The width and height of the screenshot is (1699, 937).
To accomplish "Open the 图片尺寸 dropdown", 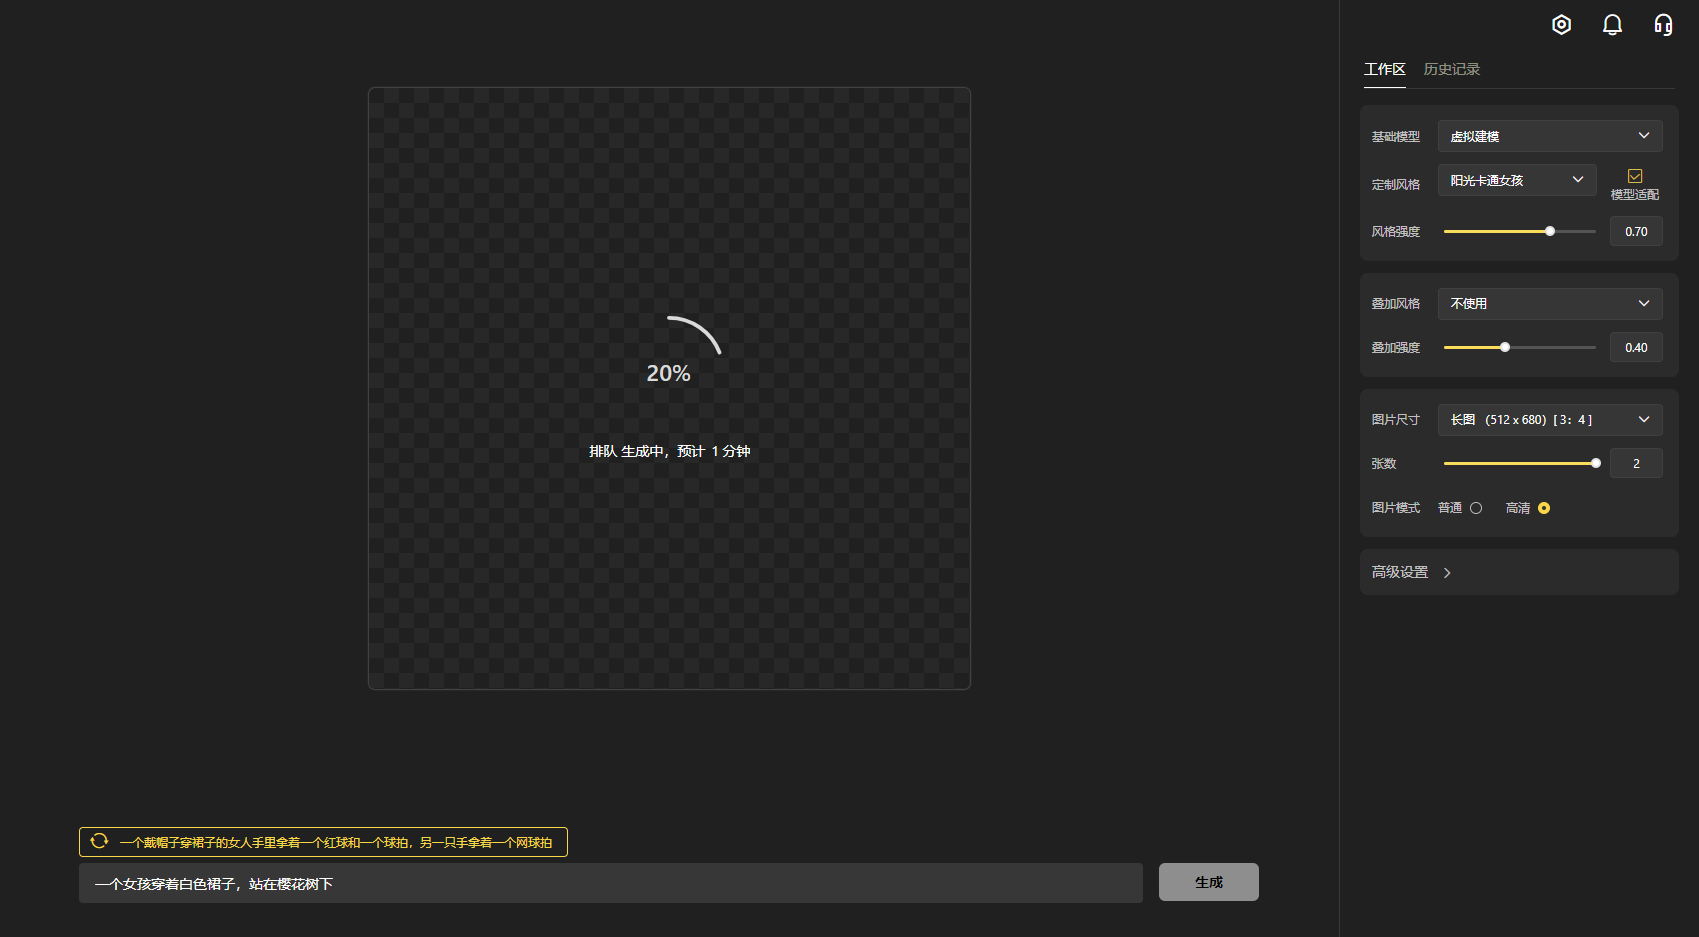I will coord(1549,420).
